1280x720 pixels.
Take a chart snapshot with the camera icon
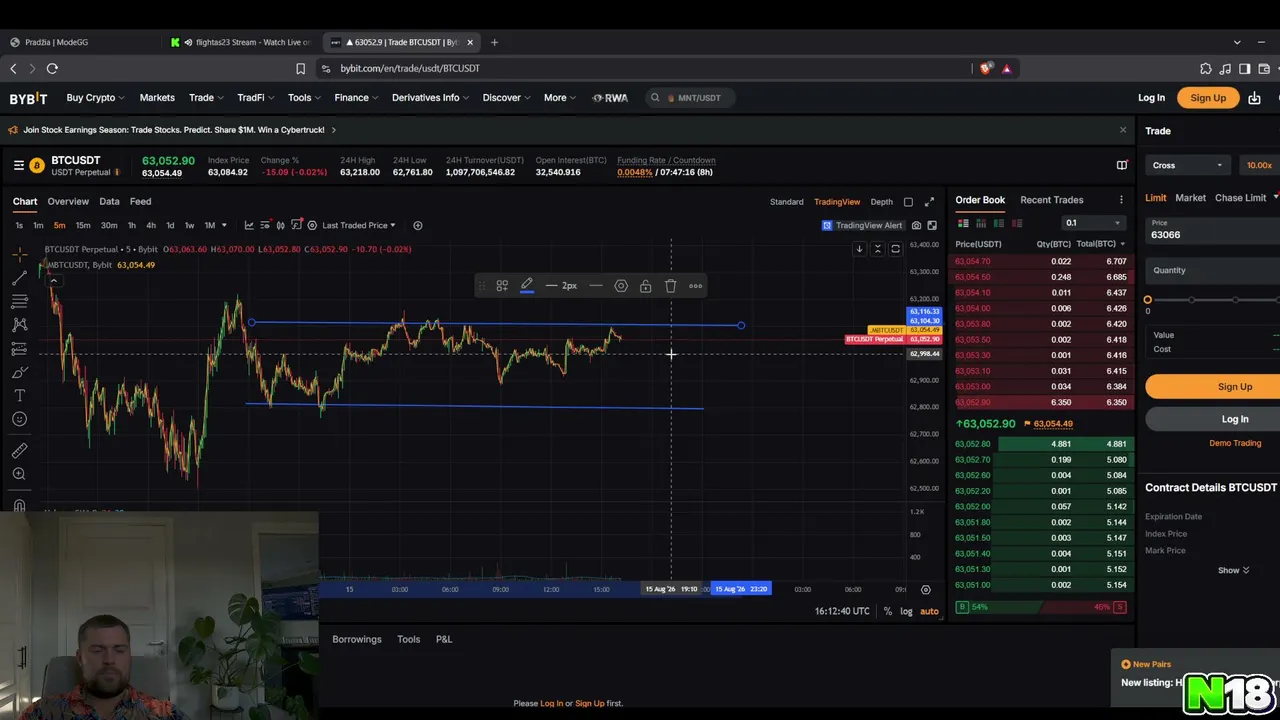tap(916, 226)
